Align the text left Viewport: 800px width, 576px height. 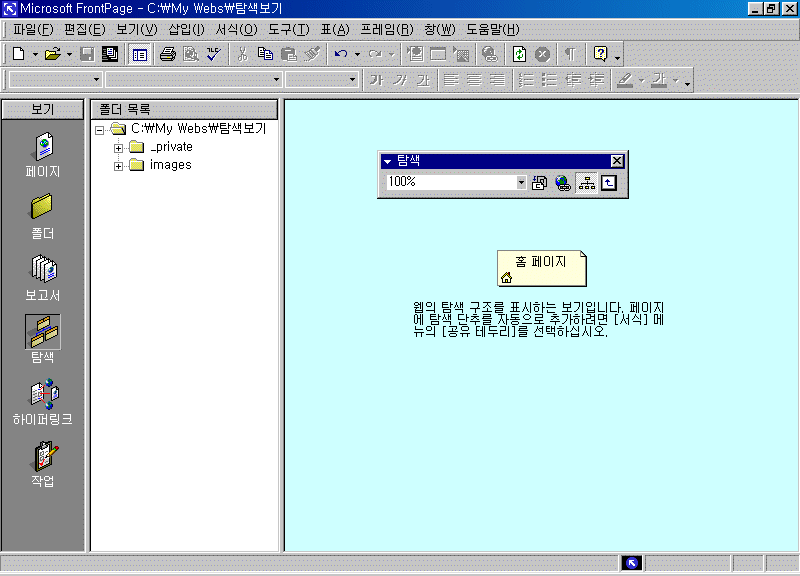tap(451, 80)
